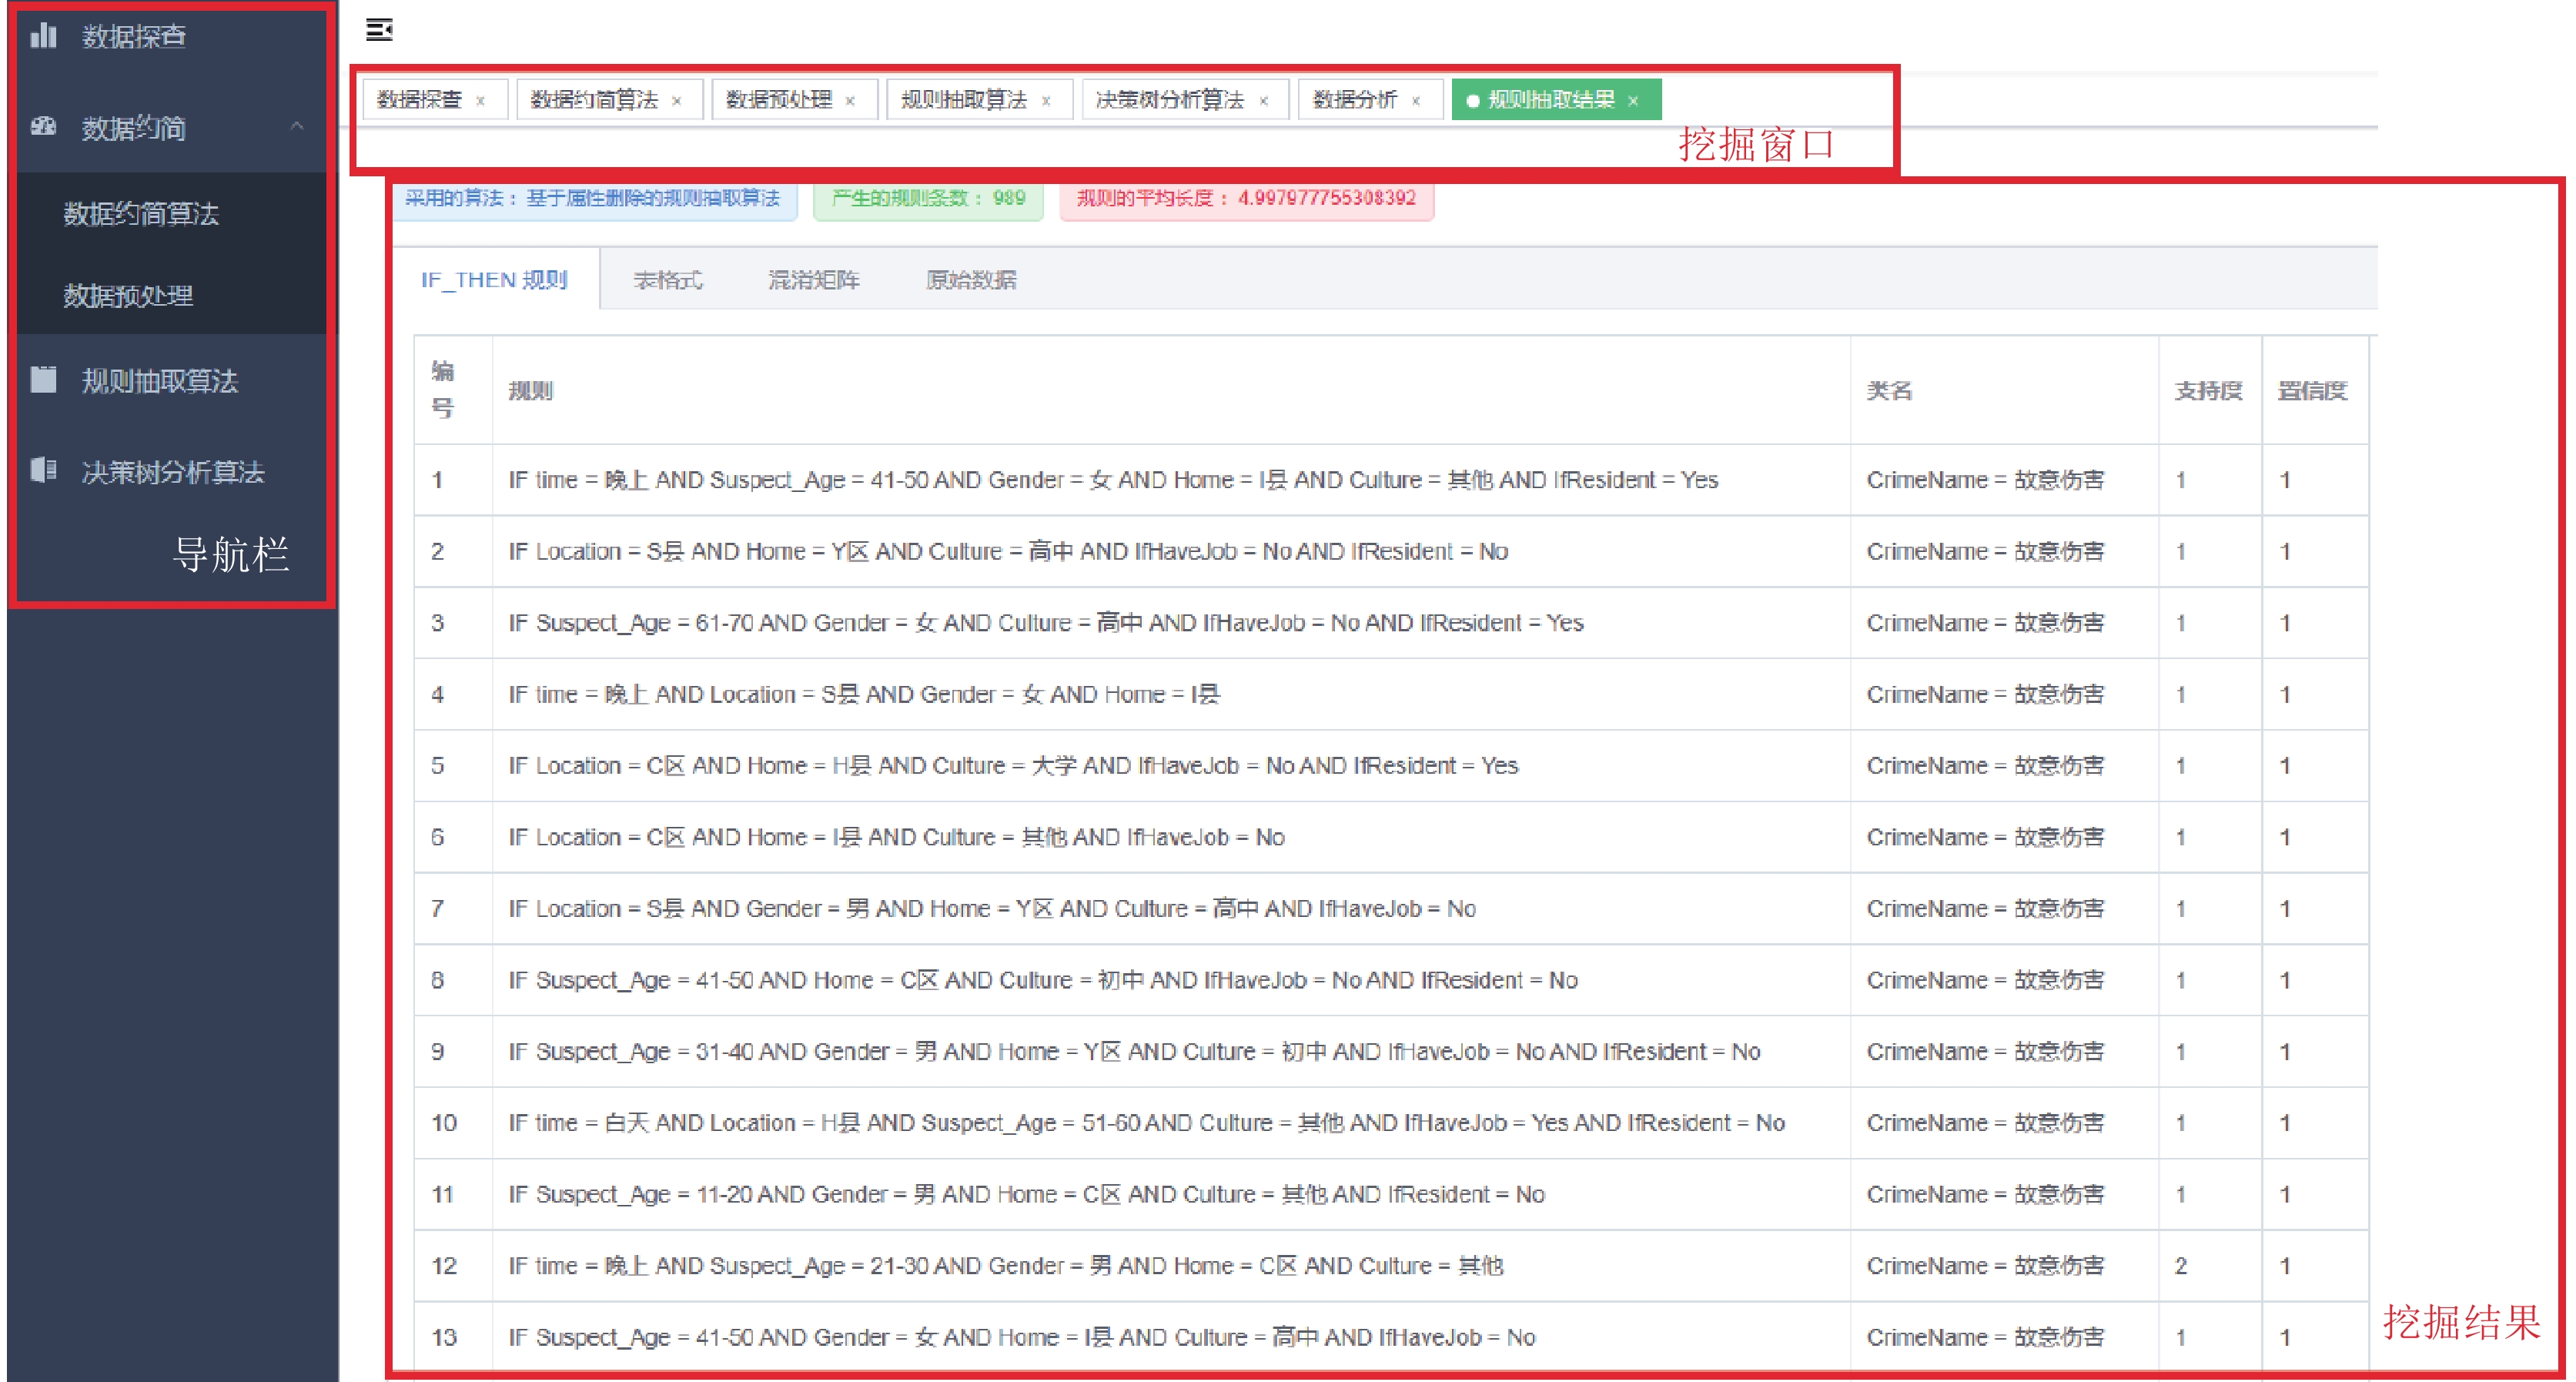Switch to the 表格式 tab
The width and height of the screenshot is (2576, 1382).
668,280
